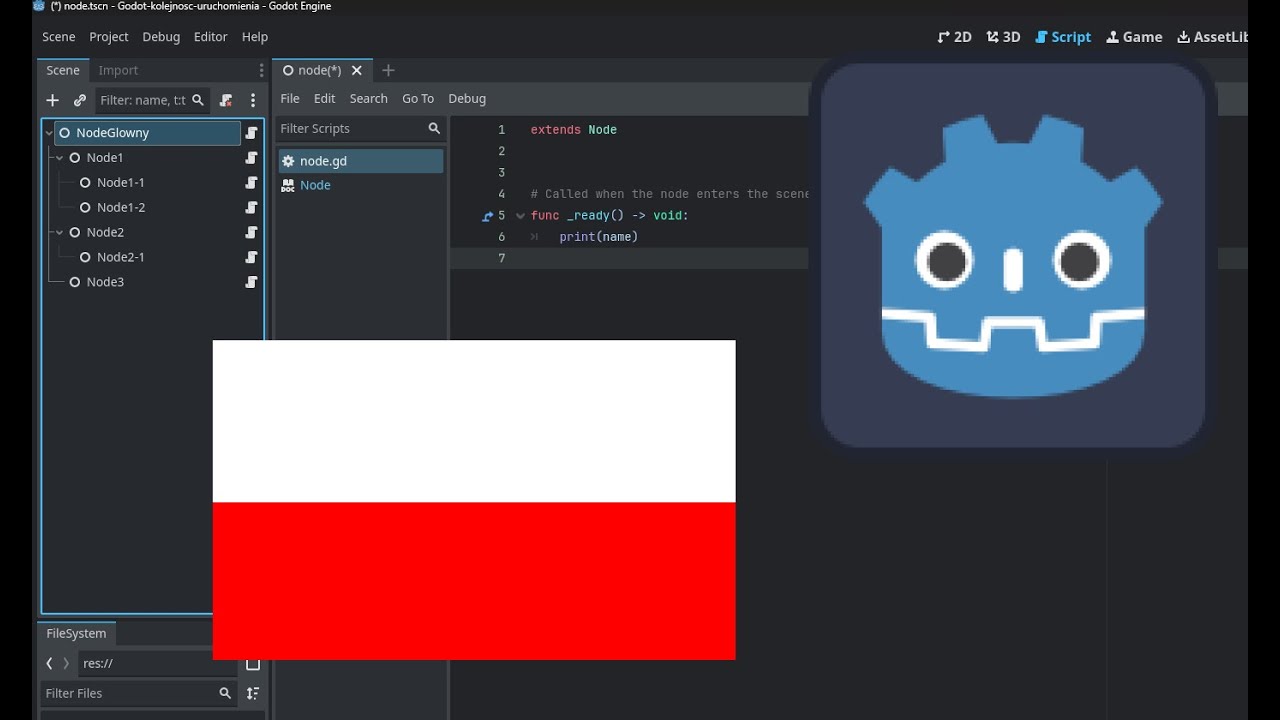Select Node1 in the scene tree

click(105, 158)
